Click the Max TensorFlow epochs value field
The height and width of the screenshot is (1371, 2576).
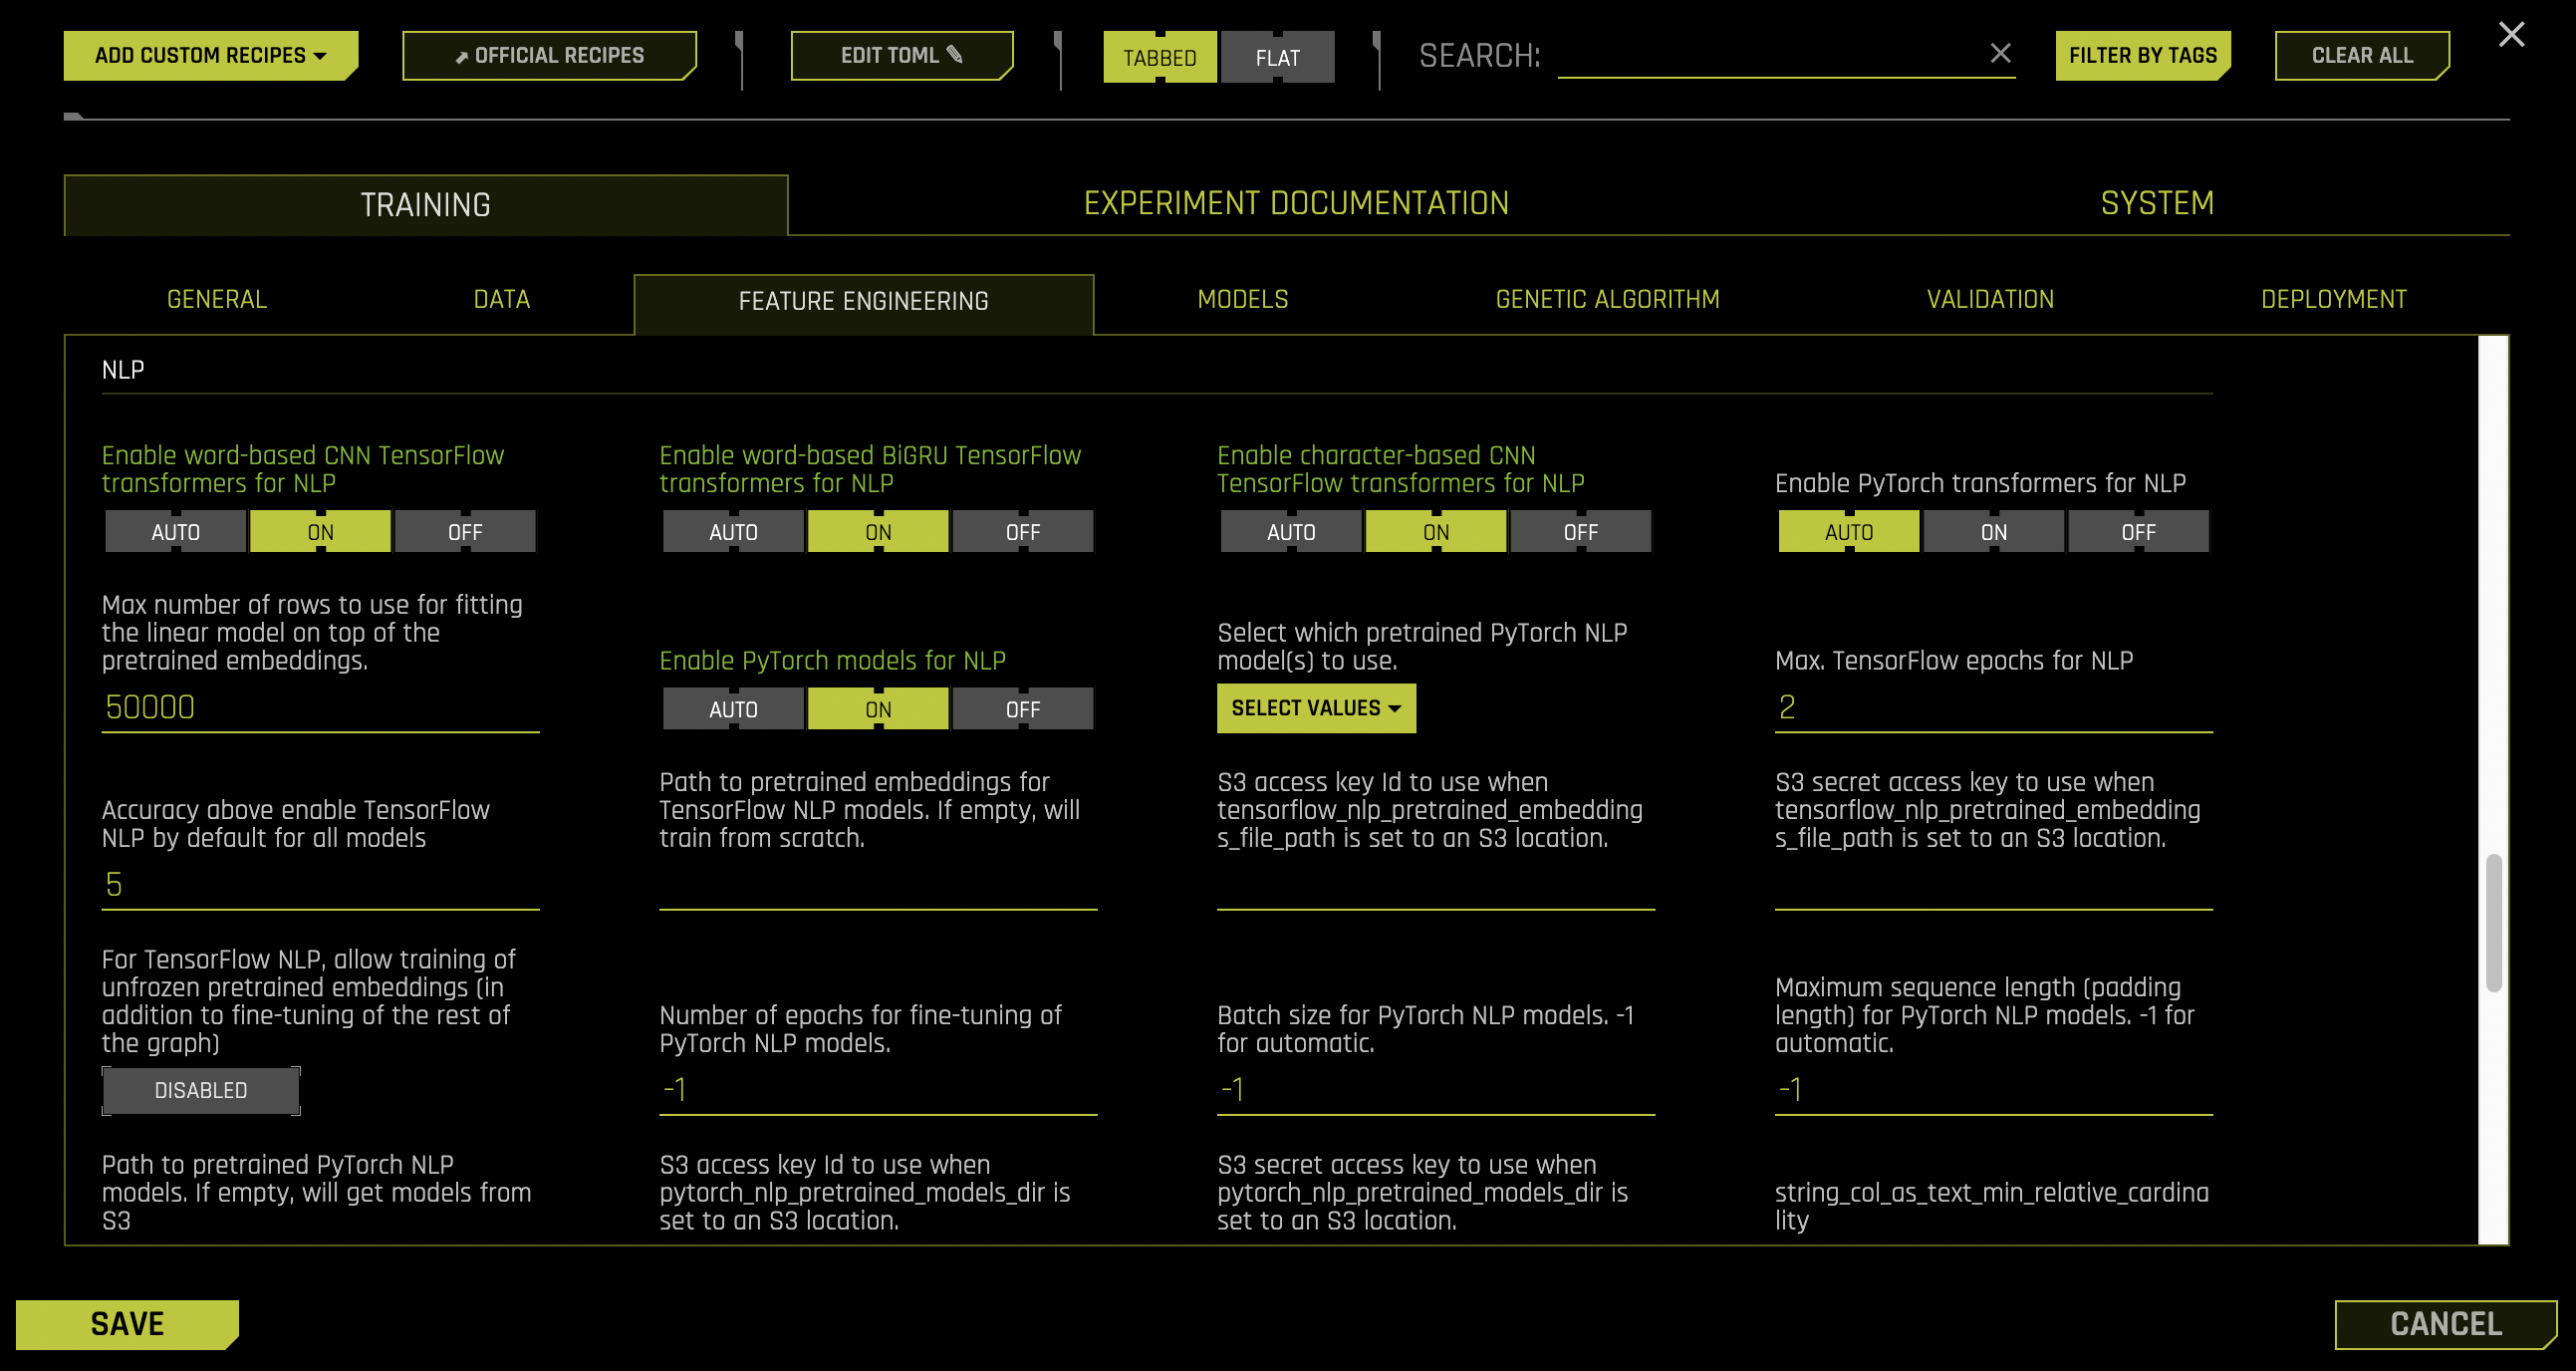(1990, 707)
